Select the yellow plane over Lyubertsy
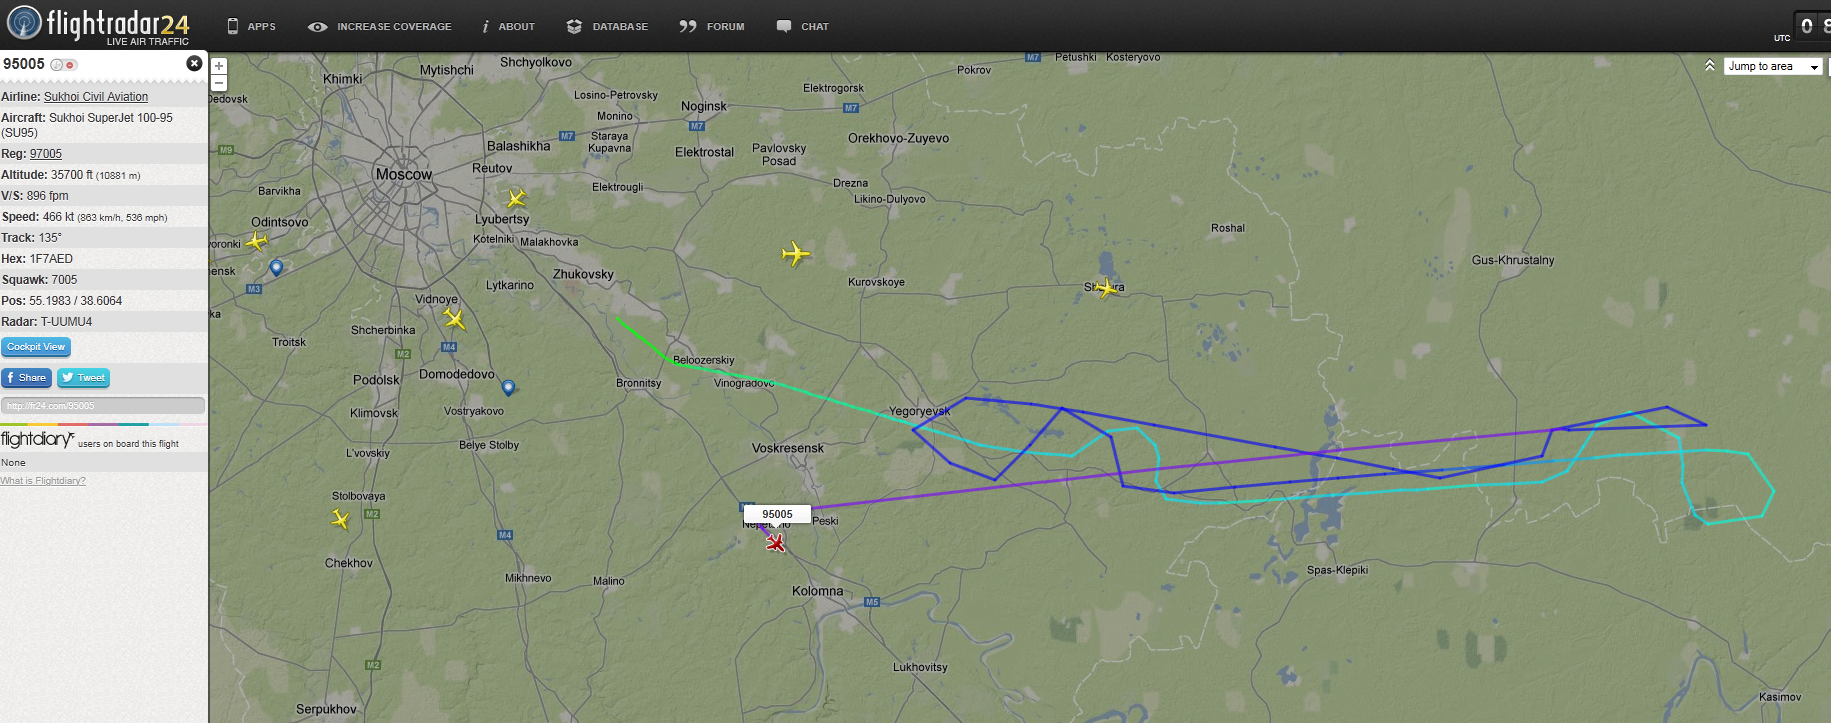This screenshot has height=723, width=1831. [x=516, y=198]
